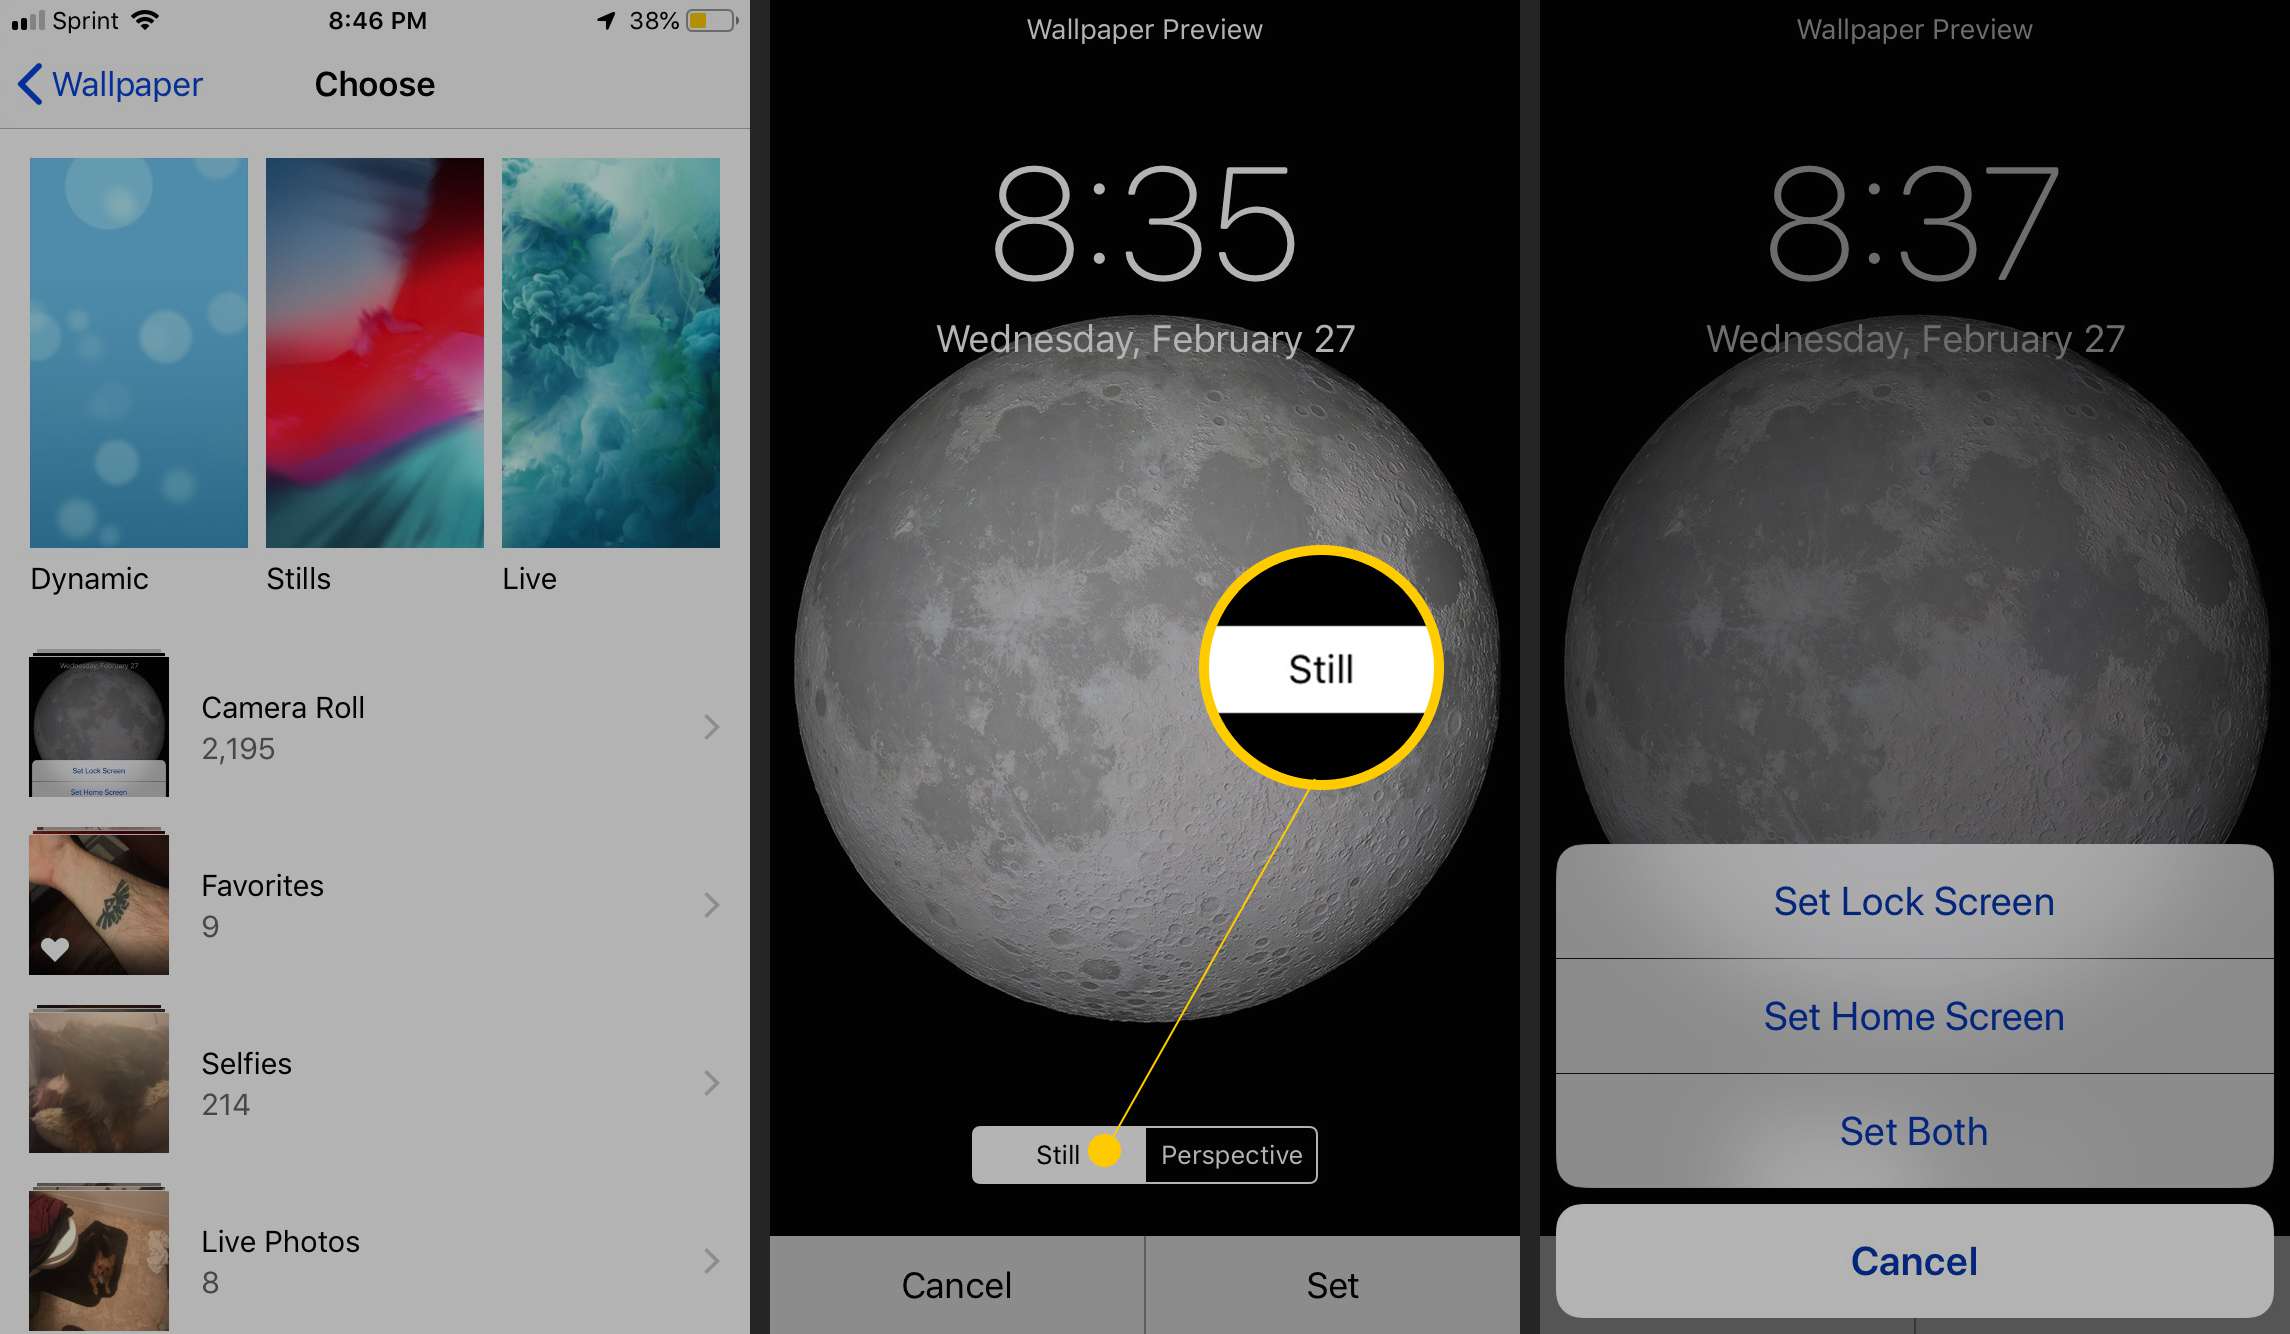Click Cancel on wallpaper options
The height and width of the screenshot is (1334, 2290).
(x=1910, y=1263)
